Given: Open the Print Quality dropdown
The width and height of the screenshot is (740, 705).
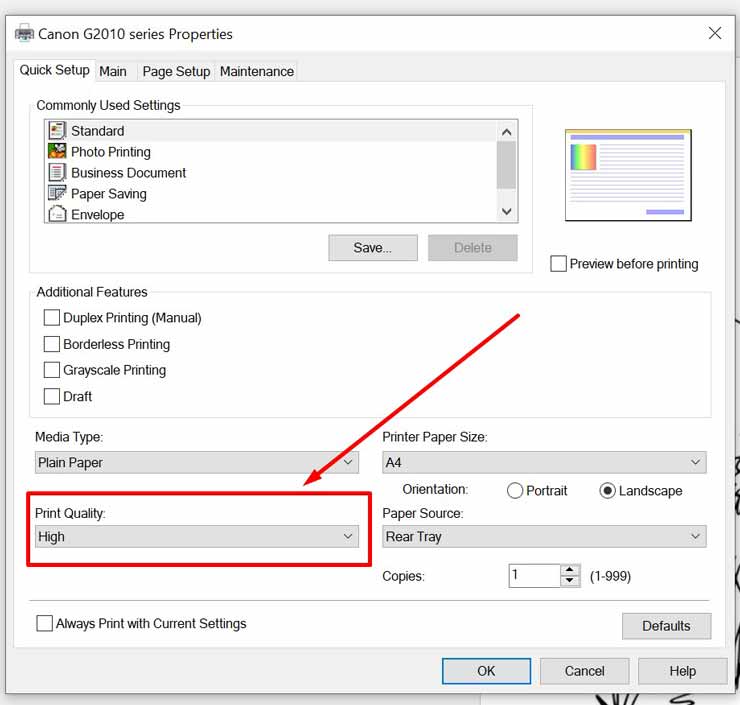Looking at the screenshot, I should (197, 537).
